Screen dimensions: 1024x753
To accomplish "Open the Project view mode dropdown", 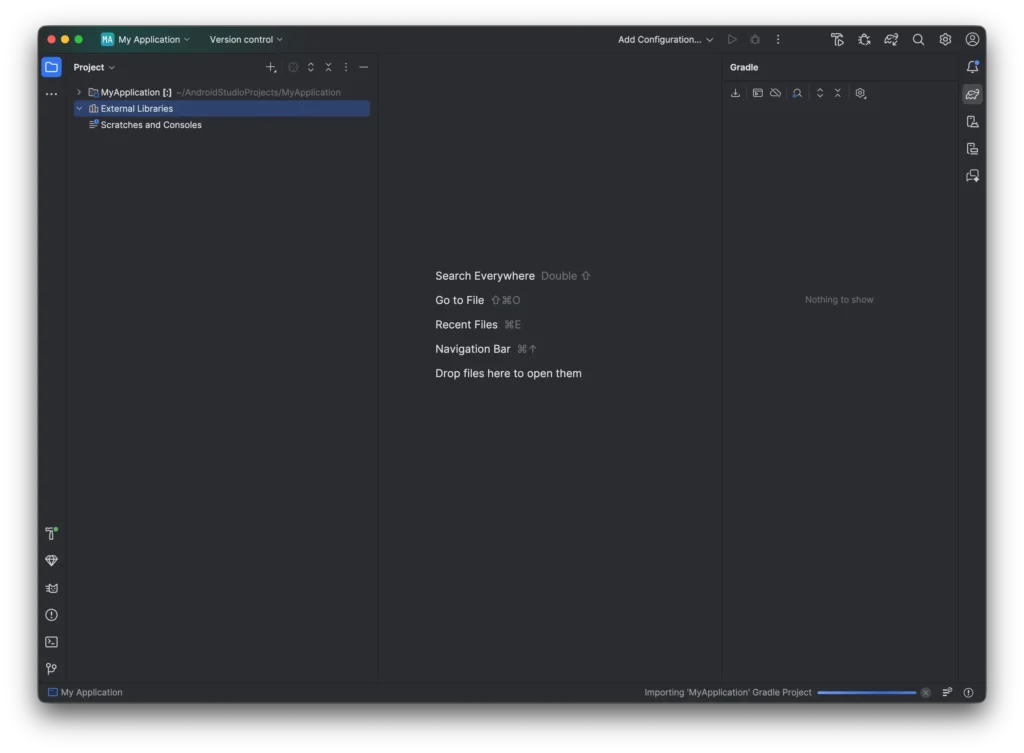I will coord(93,67).
